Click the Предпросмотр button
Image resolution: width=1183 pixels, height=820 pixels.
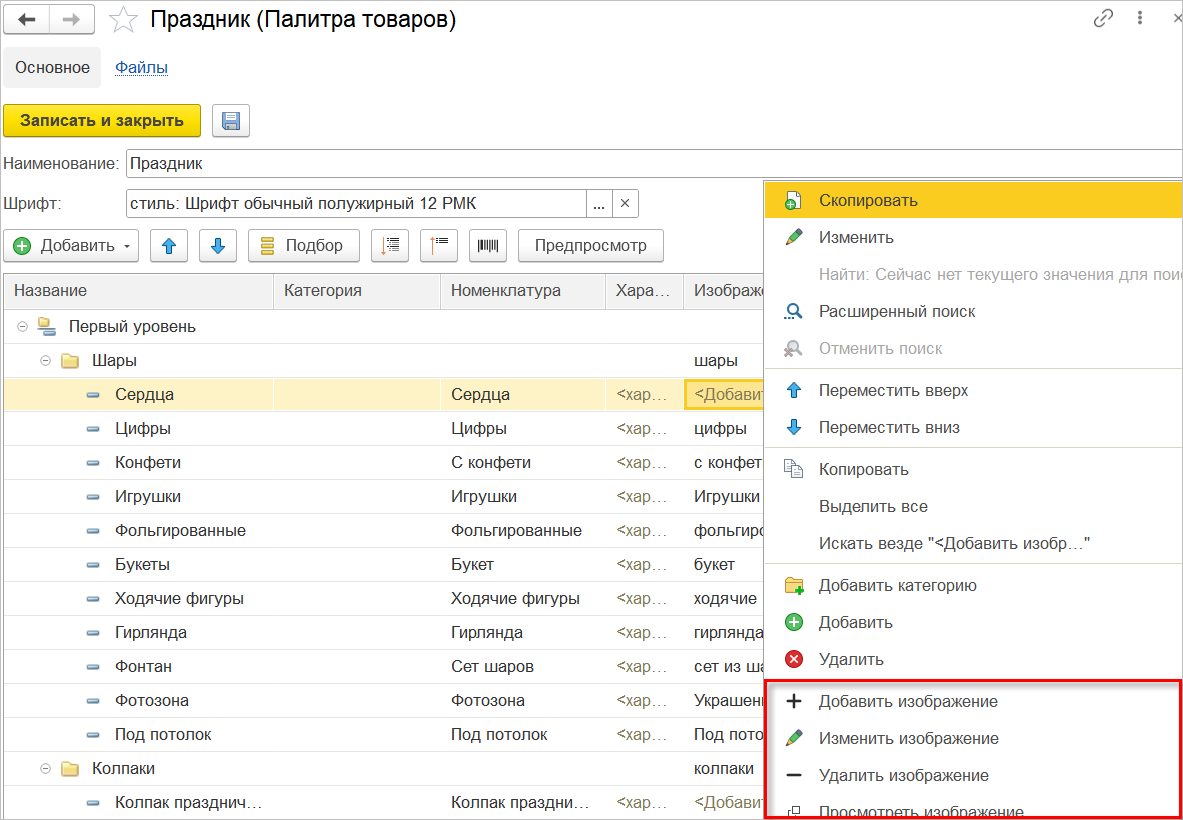click(590, 246)
